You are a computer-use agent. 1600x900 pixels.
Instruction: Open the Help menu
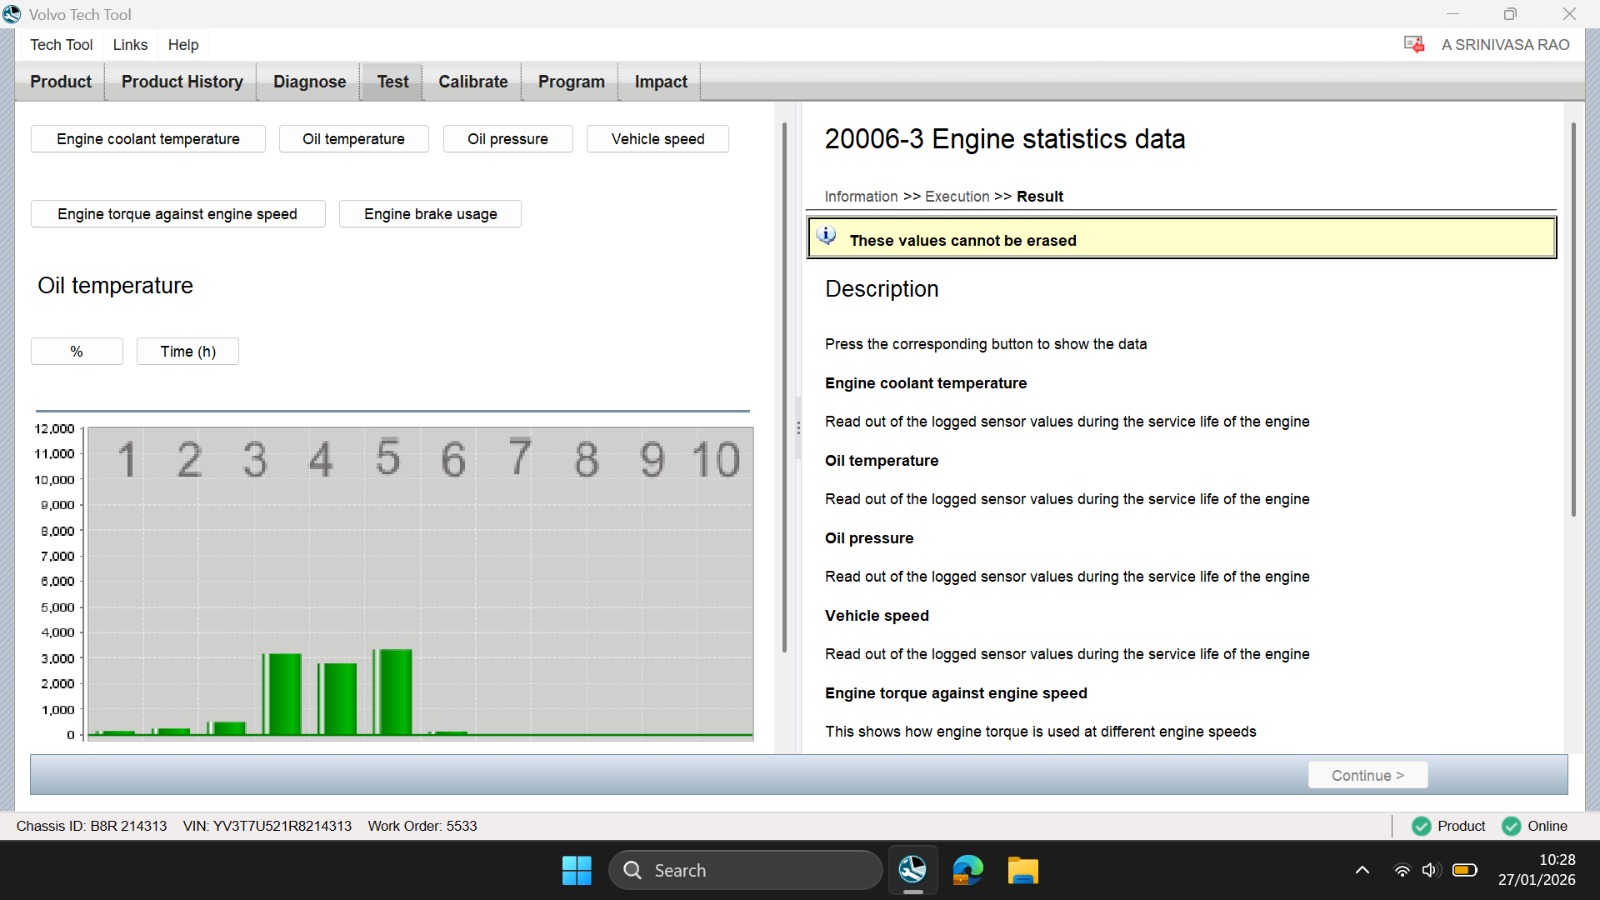click(x=183, y=45)
